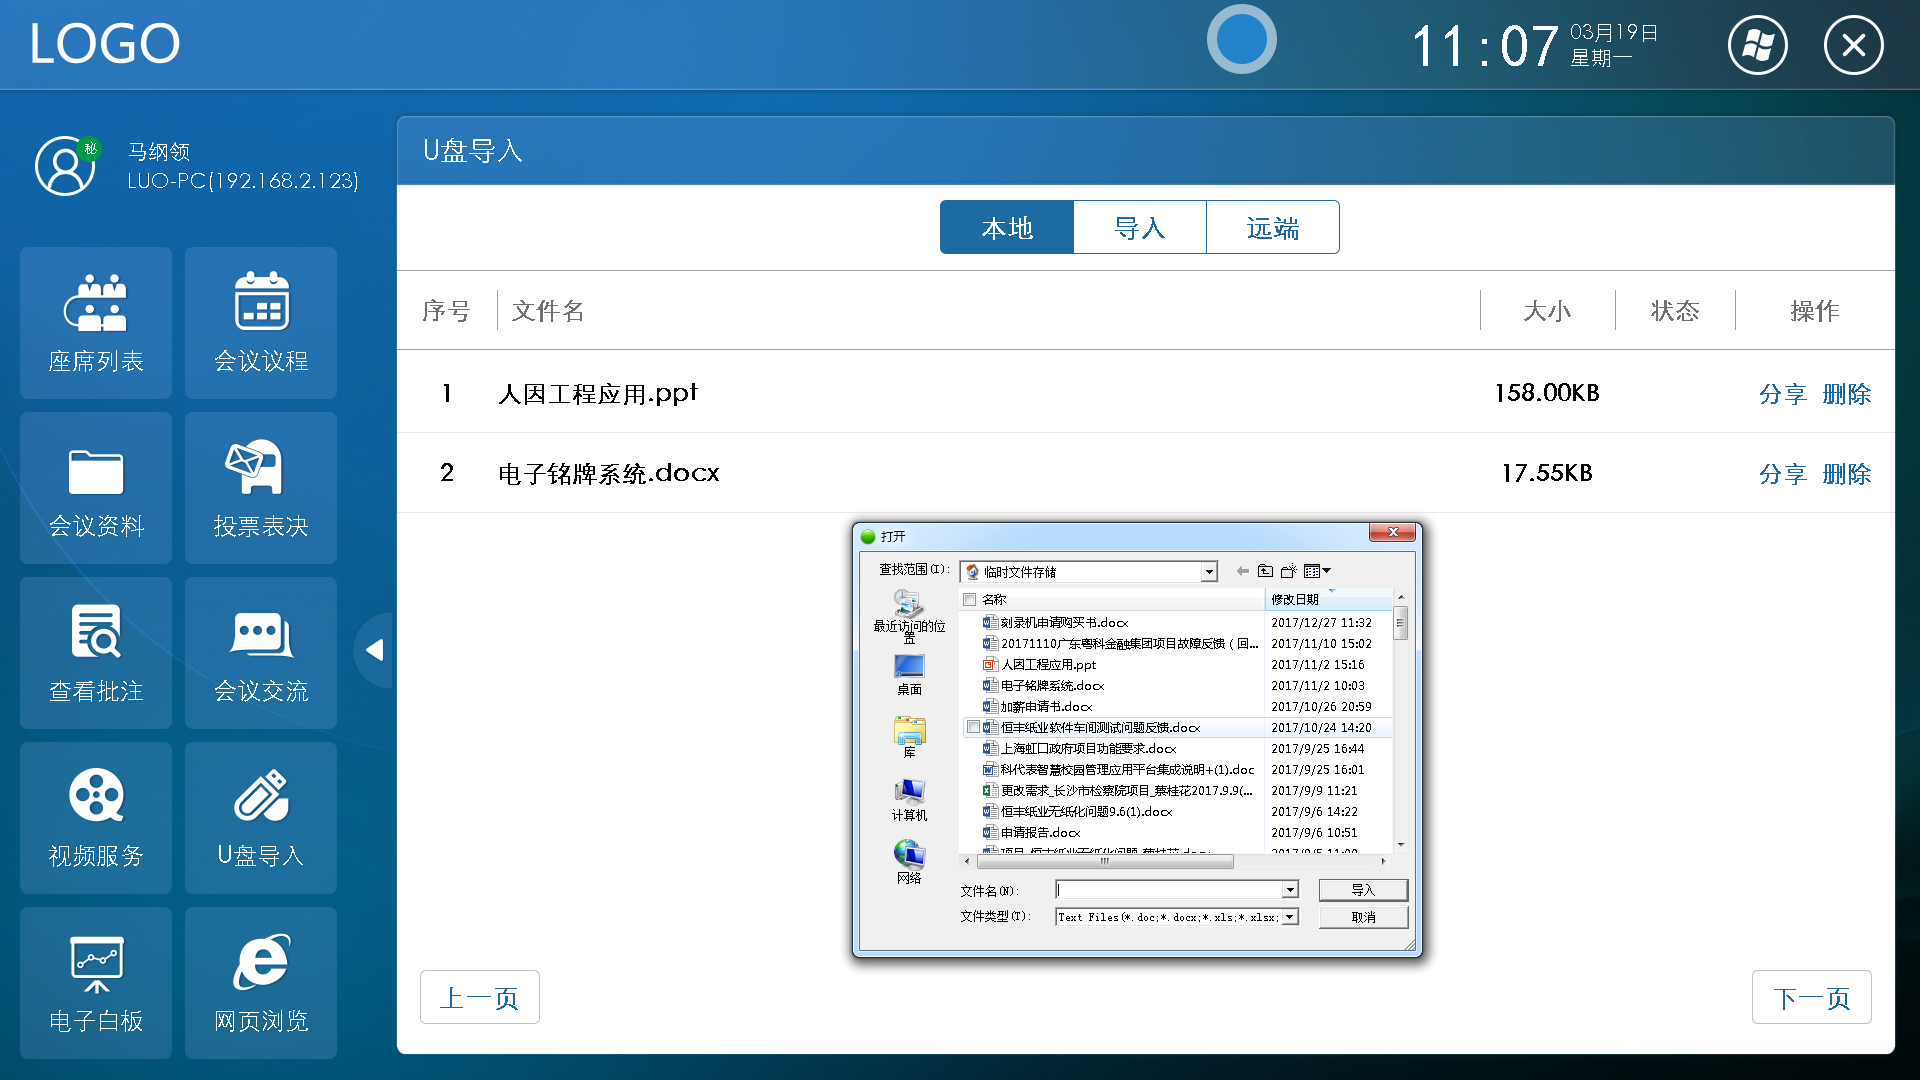Click 删除 for 人因工程应用.ppt
Viewport: 1920px width, 1080px height.
1847,393
